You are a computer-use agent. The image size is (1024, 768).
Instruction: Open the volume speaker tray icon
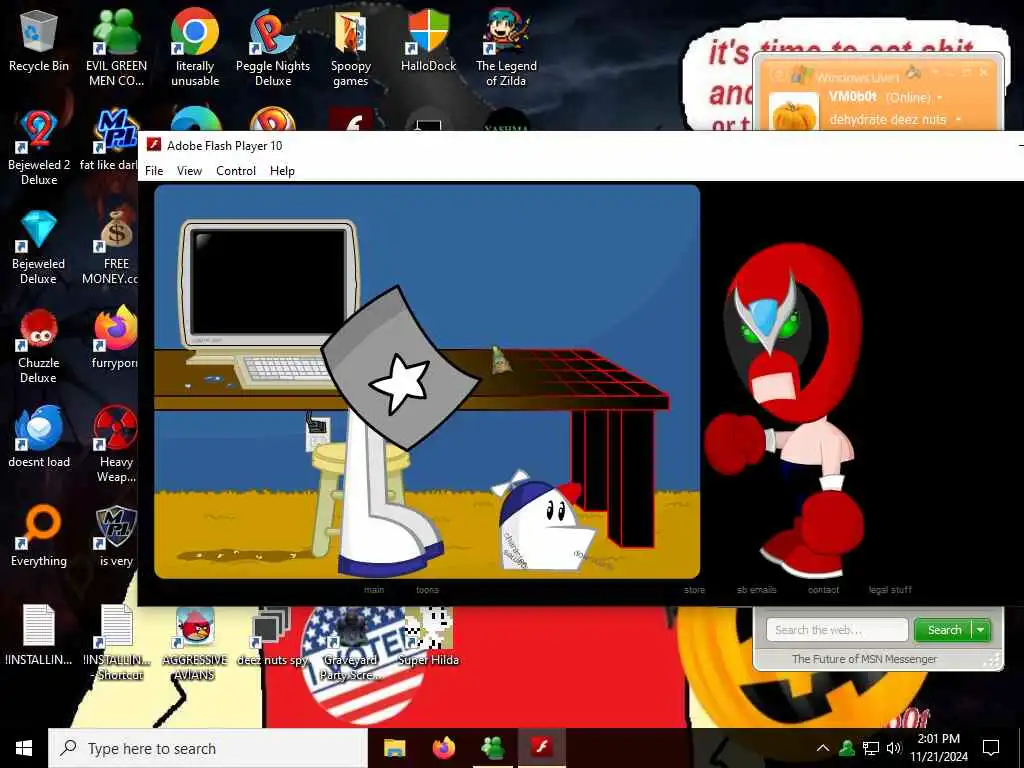(894, 748)
